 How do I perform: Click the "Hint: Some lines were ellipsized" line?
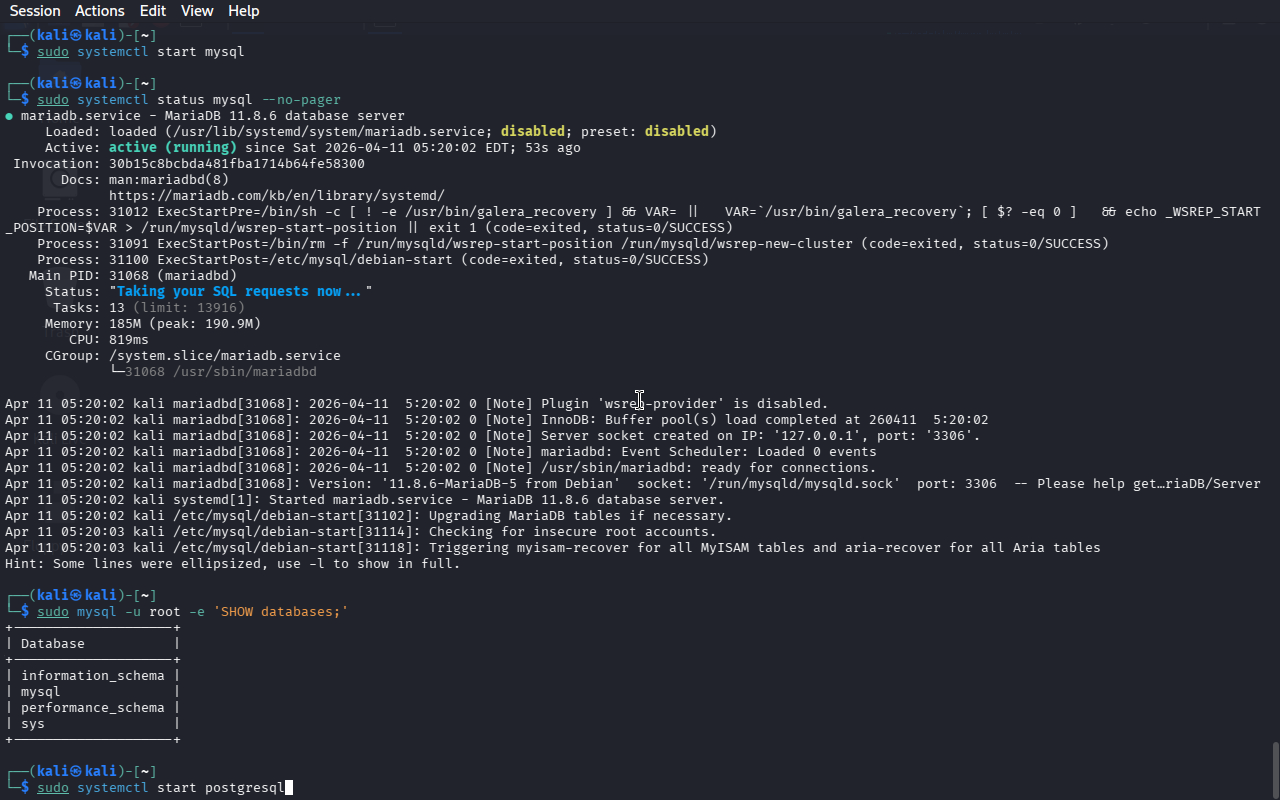pyautogui.click(x=232, y=564)
